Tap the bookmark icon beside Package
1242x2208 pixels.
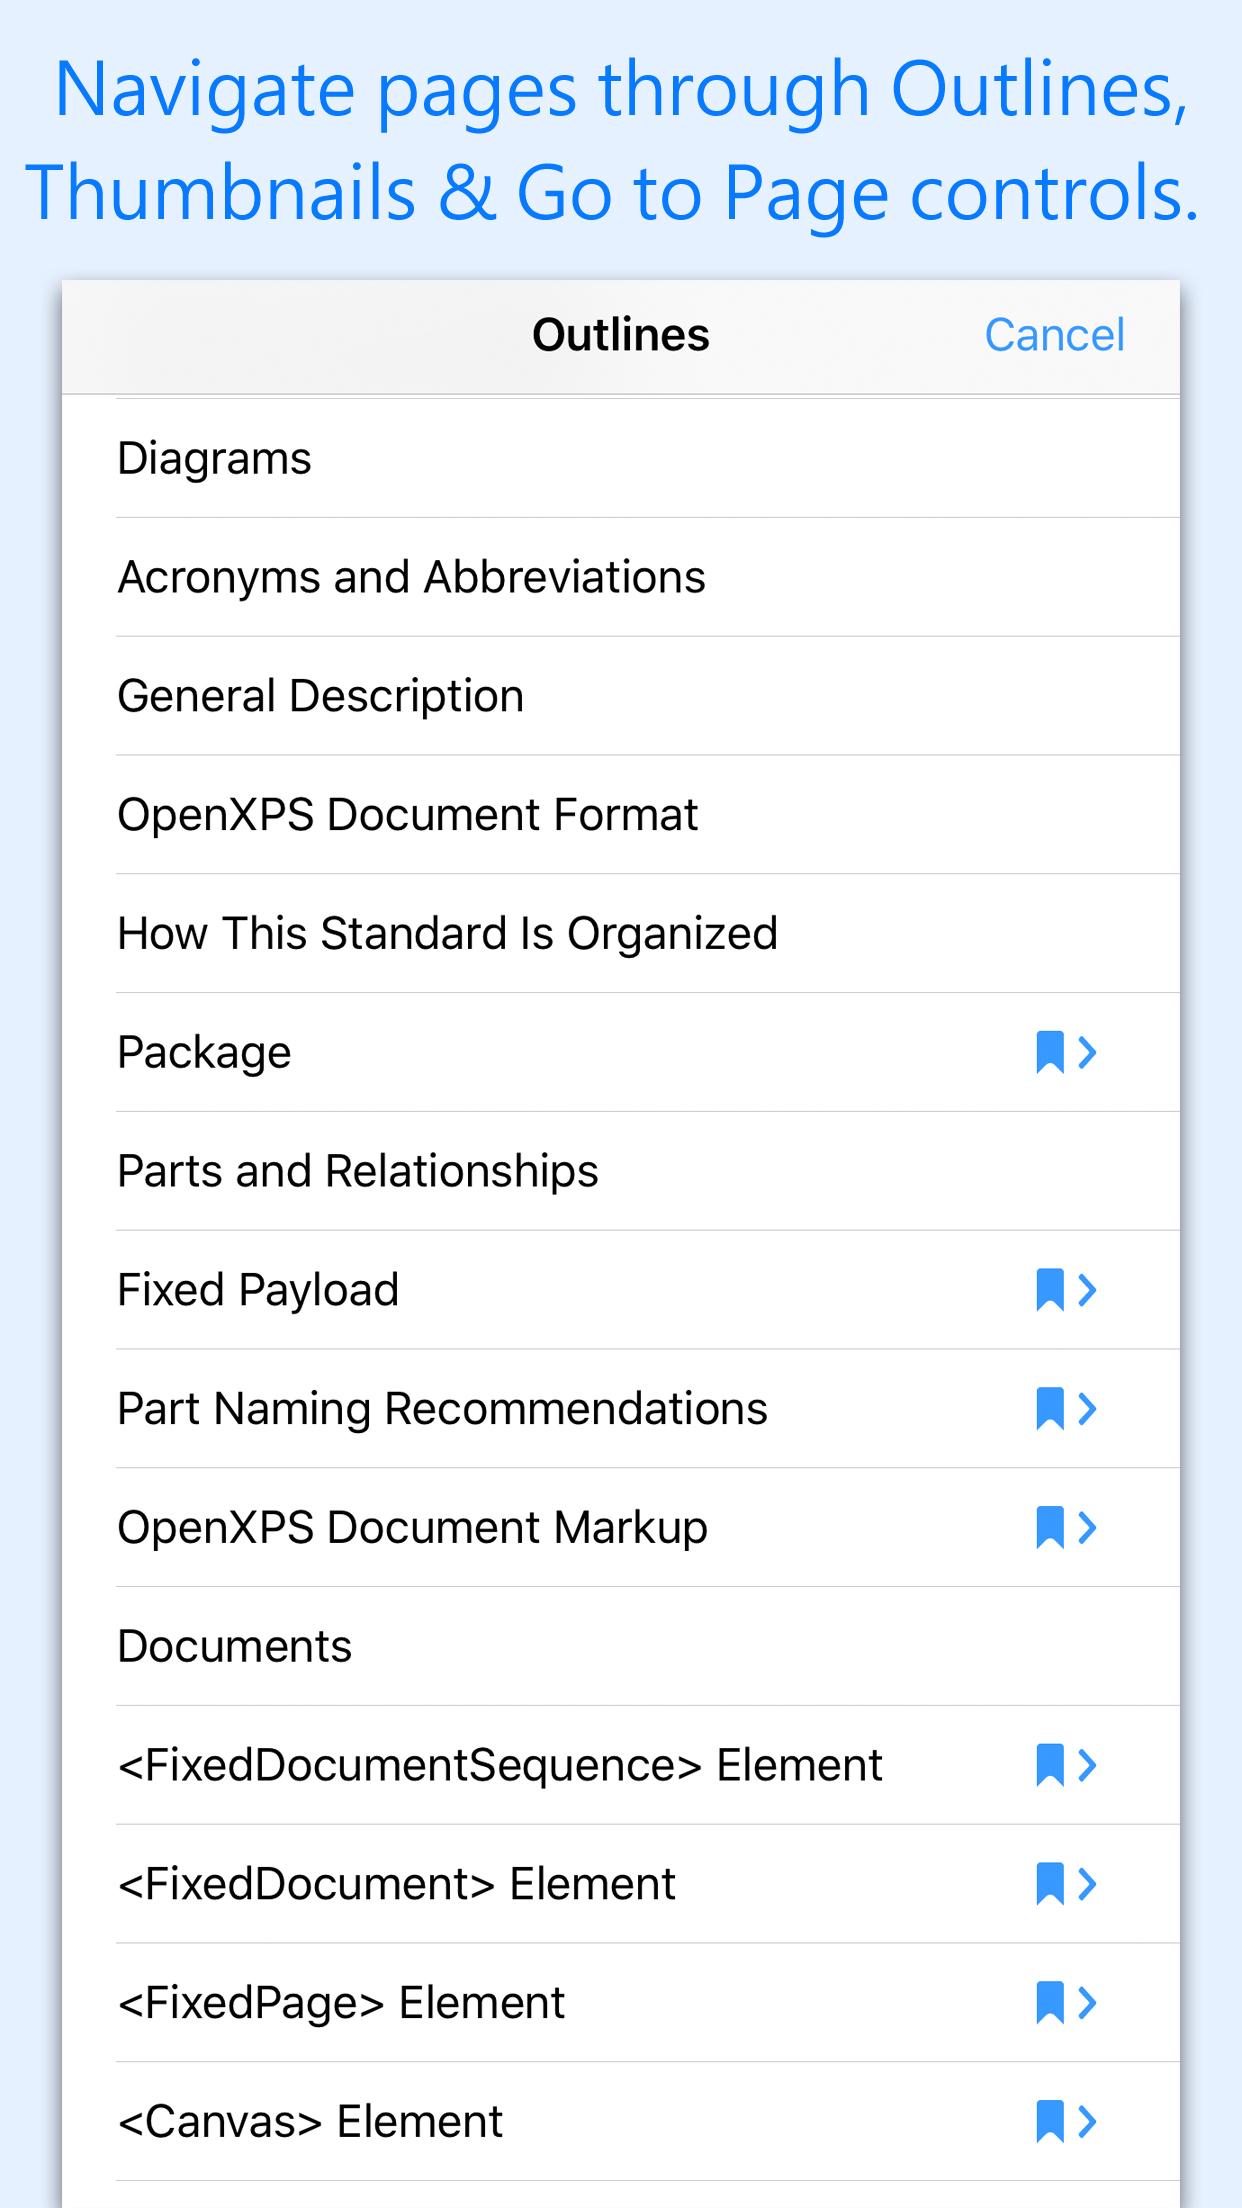click(x=1049, y=1052)
